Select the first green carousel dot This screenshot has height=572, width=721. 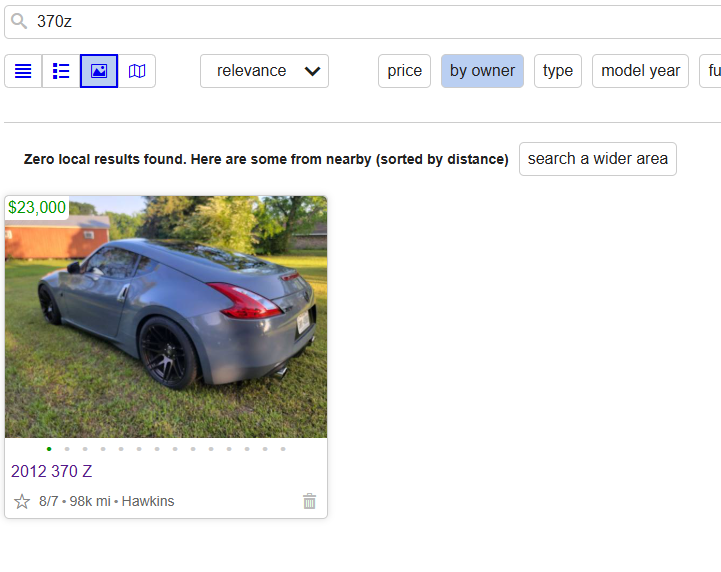coord(49,449)
